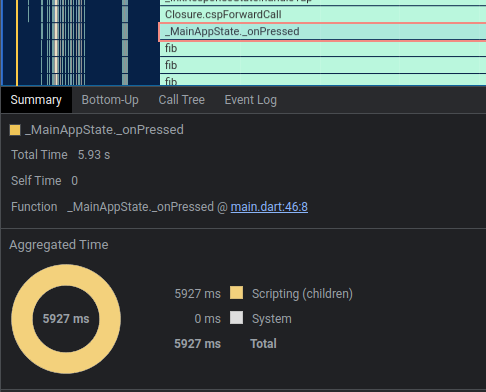The height and width of the screenshot is (392, 486).
Task: Switch to the Summary tab
Action: click(36, 100)
